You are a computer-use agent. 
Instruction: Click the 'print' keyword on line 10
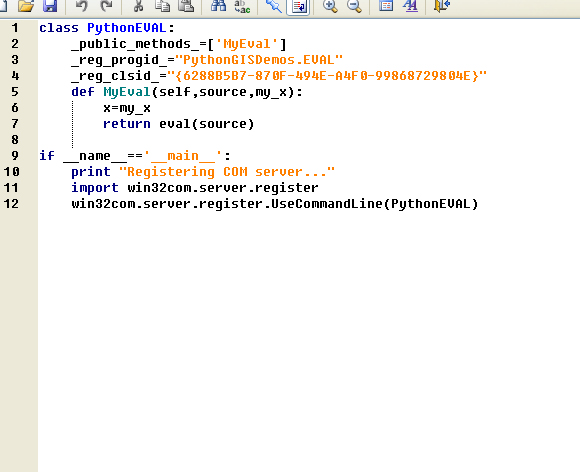pos(91,172)
